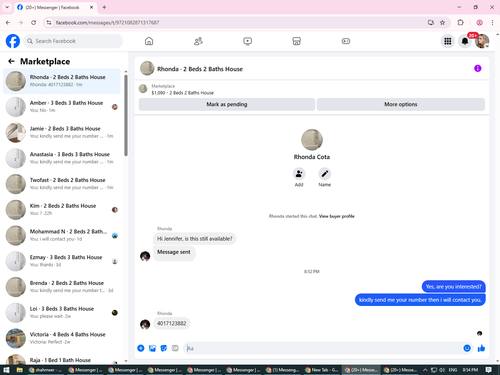The height and width of the screenshot is (375, 500).
Task: Select the Messenger | Facebook browser tab
Action: 56,7
